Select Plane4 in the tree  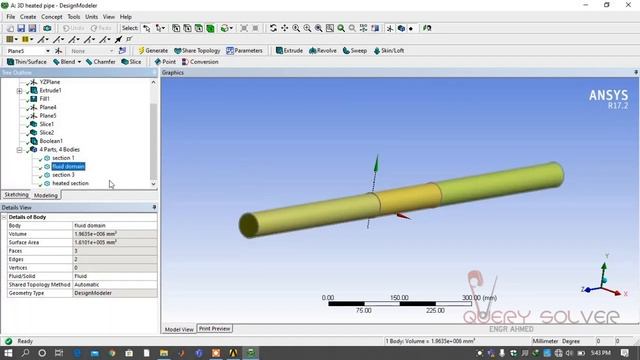pos(48,107)
